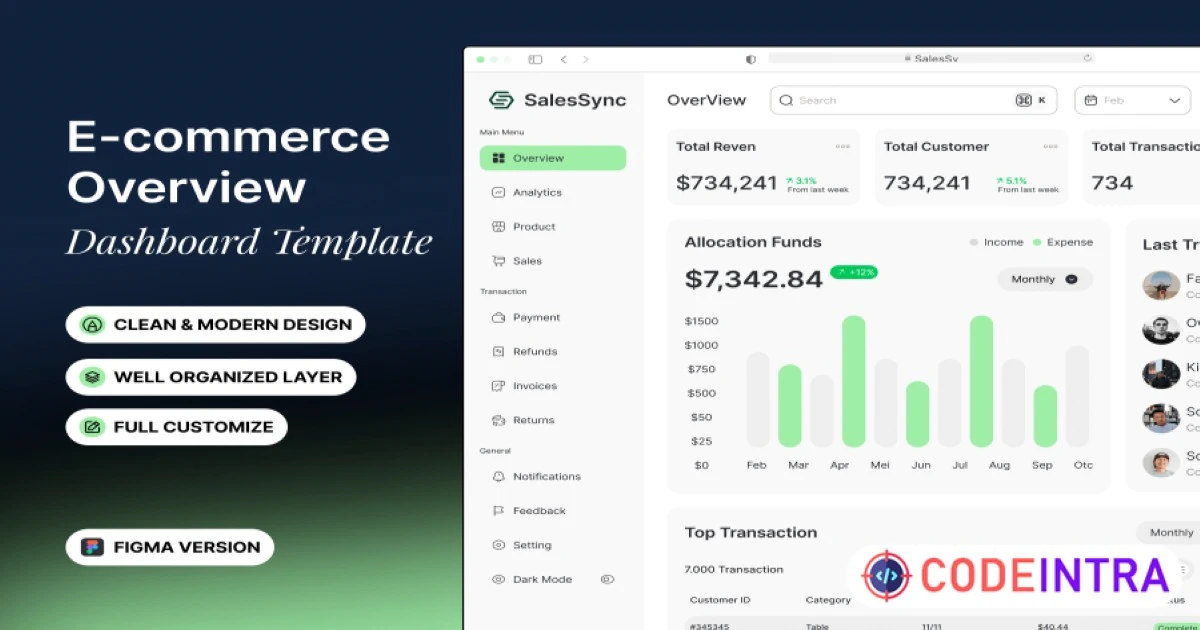
Task: Toggle the Dark Mode switch
Action: tap(607, 579)
